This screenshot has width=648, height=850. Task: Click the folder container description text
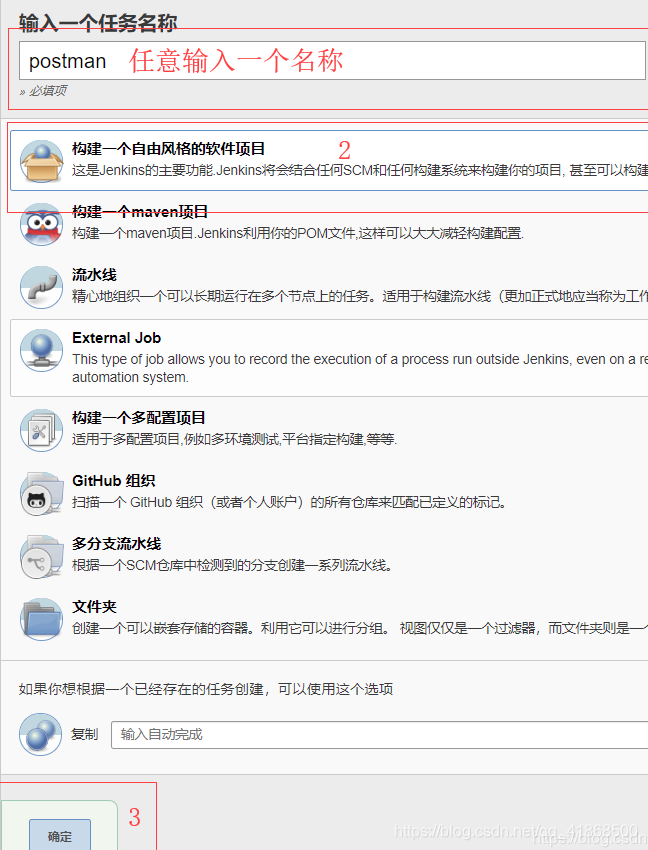click(x=360, y=628)
